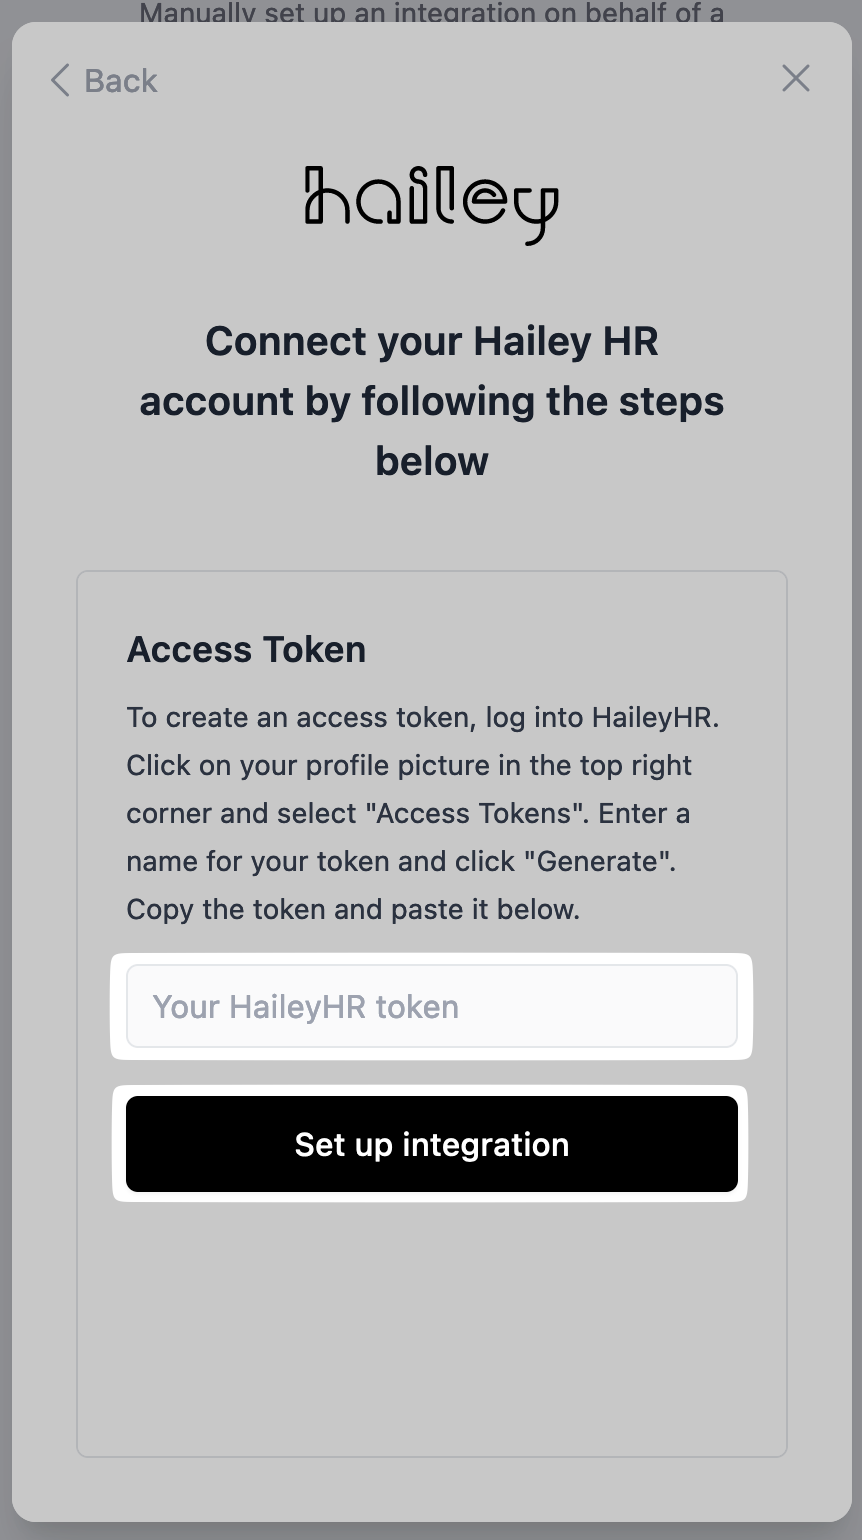Focus the Your HaileyHR token field
The height and width of the screenshot is (1540, 862).
pos(431,1006)
